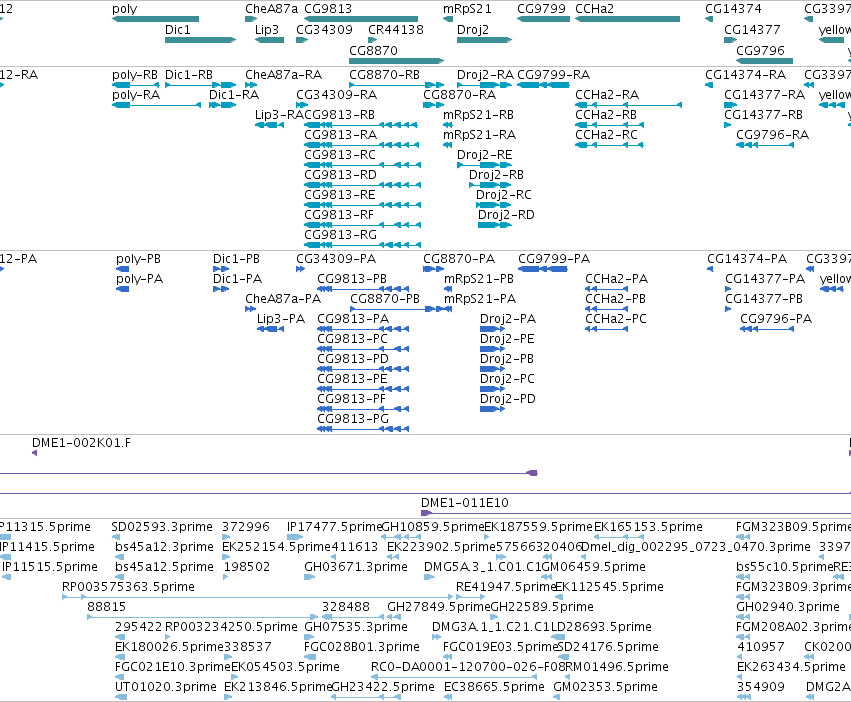Select transcript CG9813-RB

pyautogui.click(x=361, y=125)
